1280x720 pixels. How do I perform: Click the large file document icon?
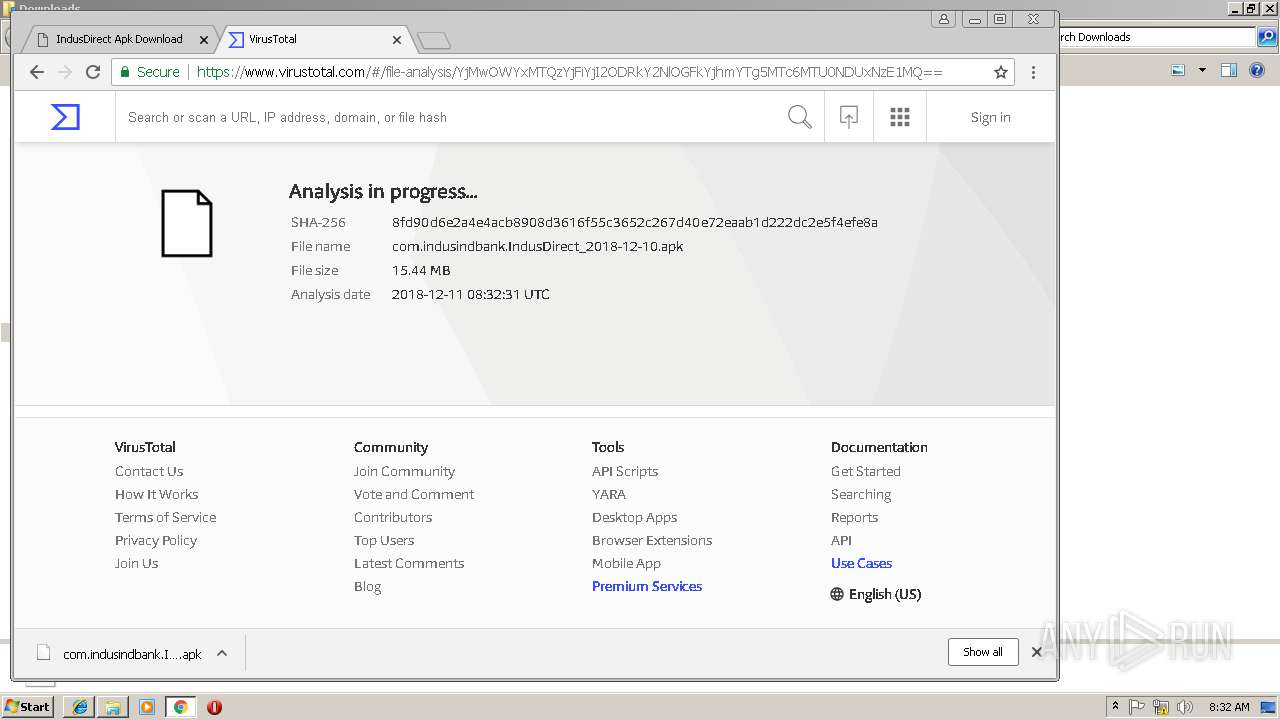point(187,223)
